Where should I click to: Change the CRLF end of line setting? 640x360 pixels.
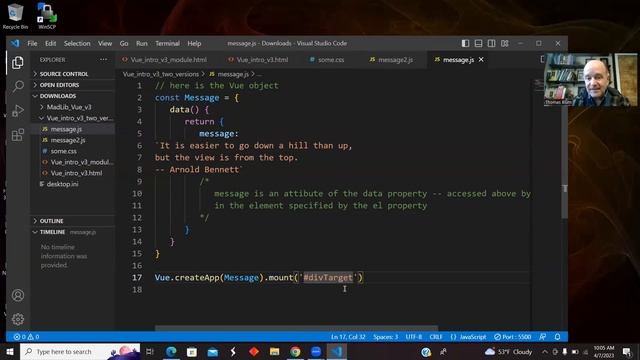436,337
